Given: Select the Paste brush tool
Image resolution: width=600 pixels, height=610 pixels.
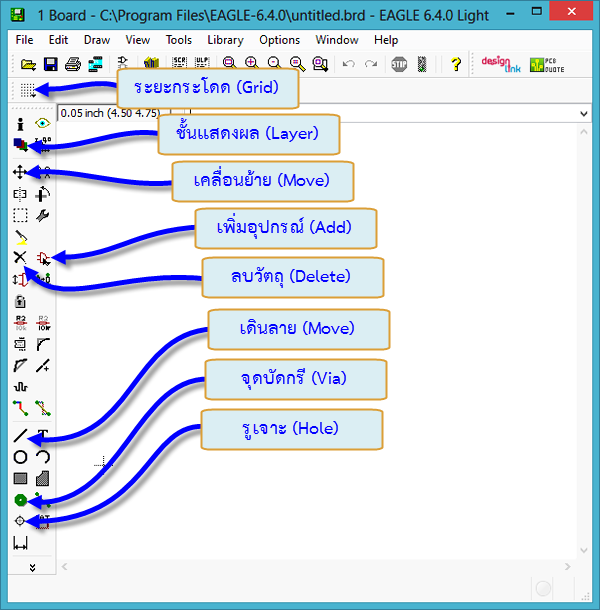Looking at the screenshot, I should click(x=21, y=237).
